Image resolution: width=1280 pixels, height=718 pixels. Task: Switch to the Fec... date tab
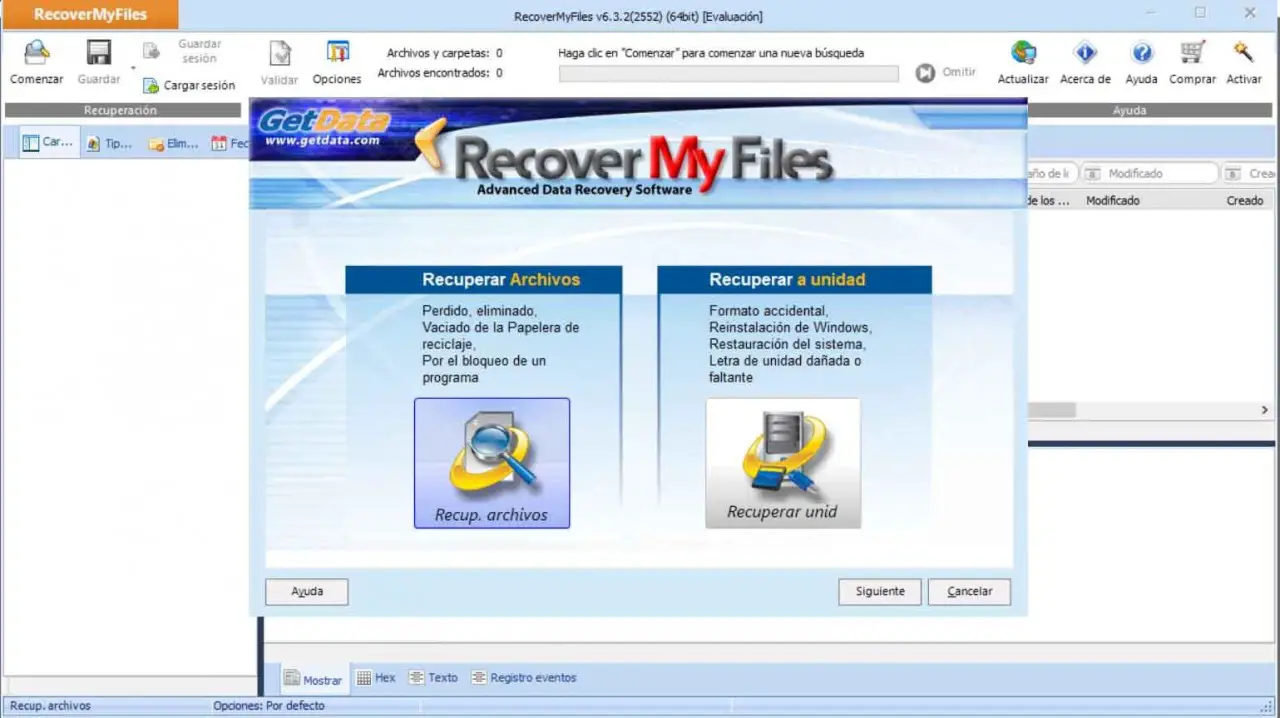(x=230, y=143)
